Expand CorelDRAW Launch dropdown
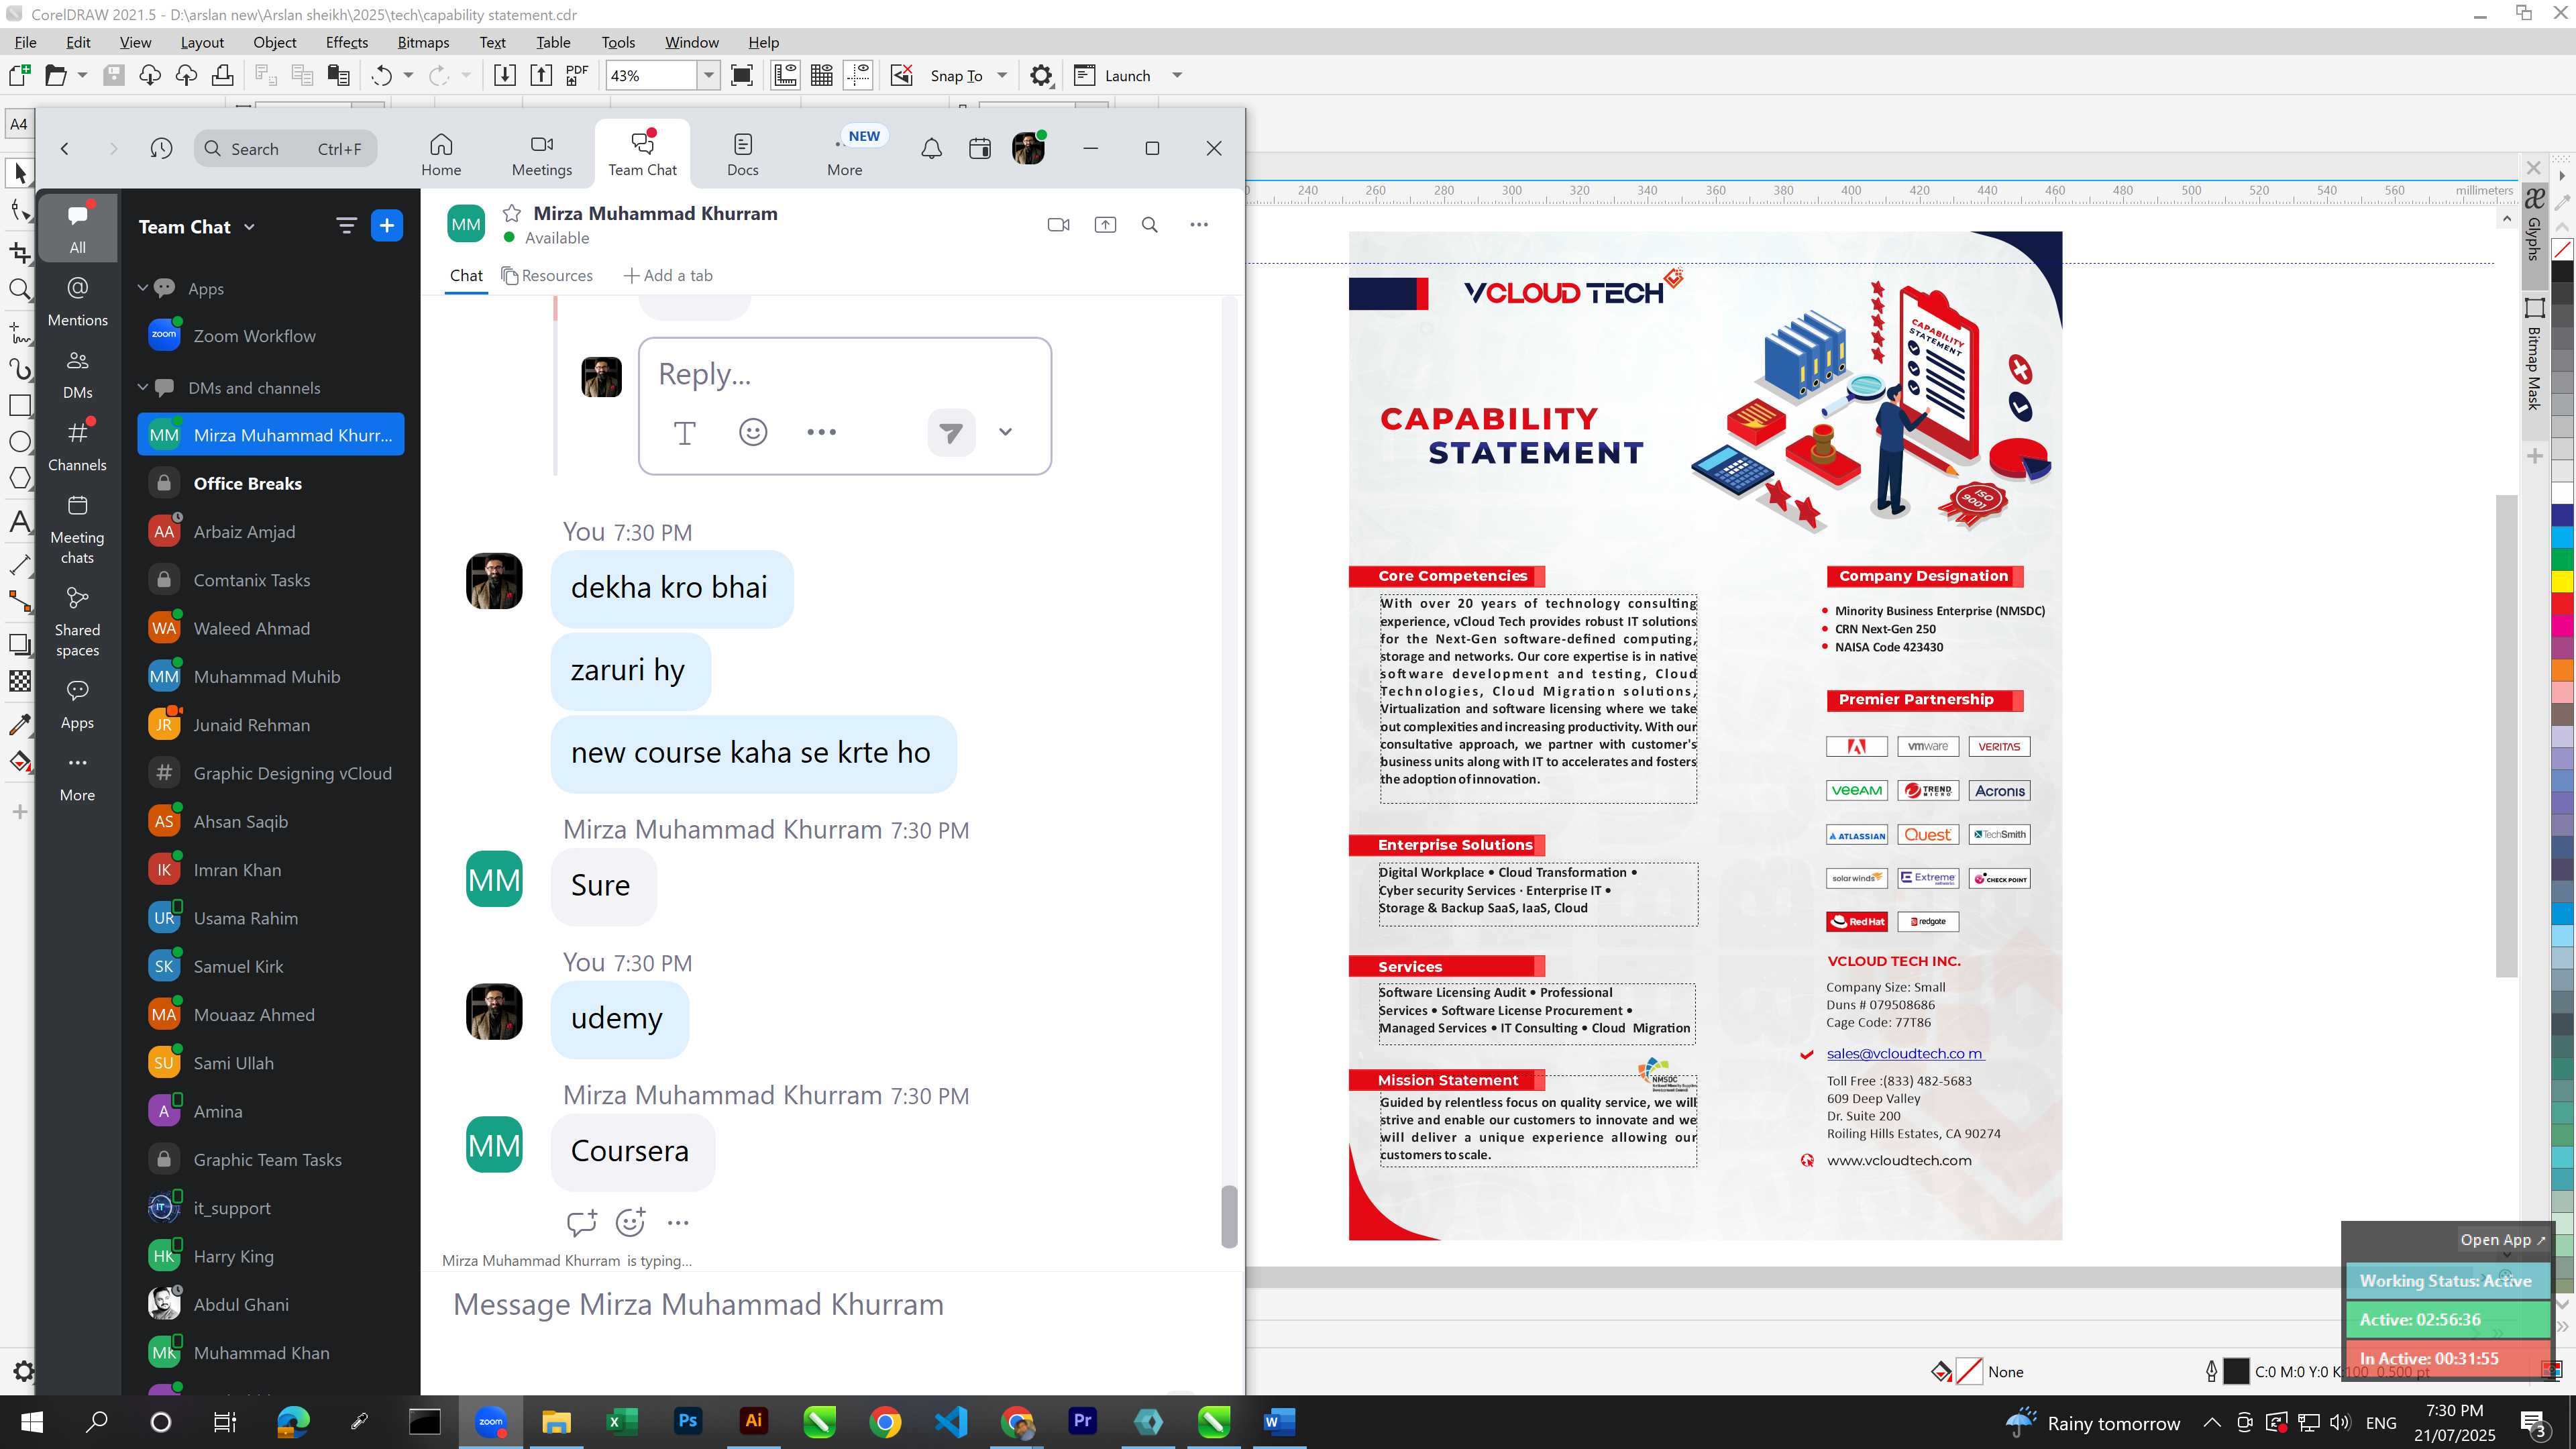Viewport: 2576px width, 1449px height. pos(1177,76)
